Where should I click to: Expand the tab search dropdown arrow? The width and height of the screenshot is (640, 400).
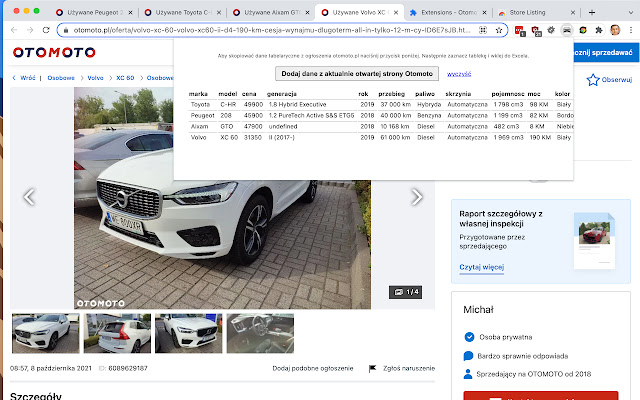(x=631, y=12)
